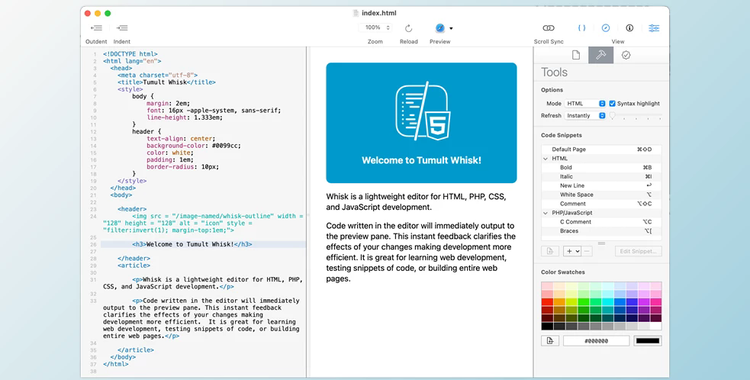
Task: Pick the black color swatch in grid
Action: point(547,326)
